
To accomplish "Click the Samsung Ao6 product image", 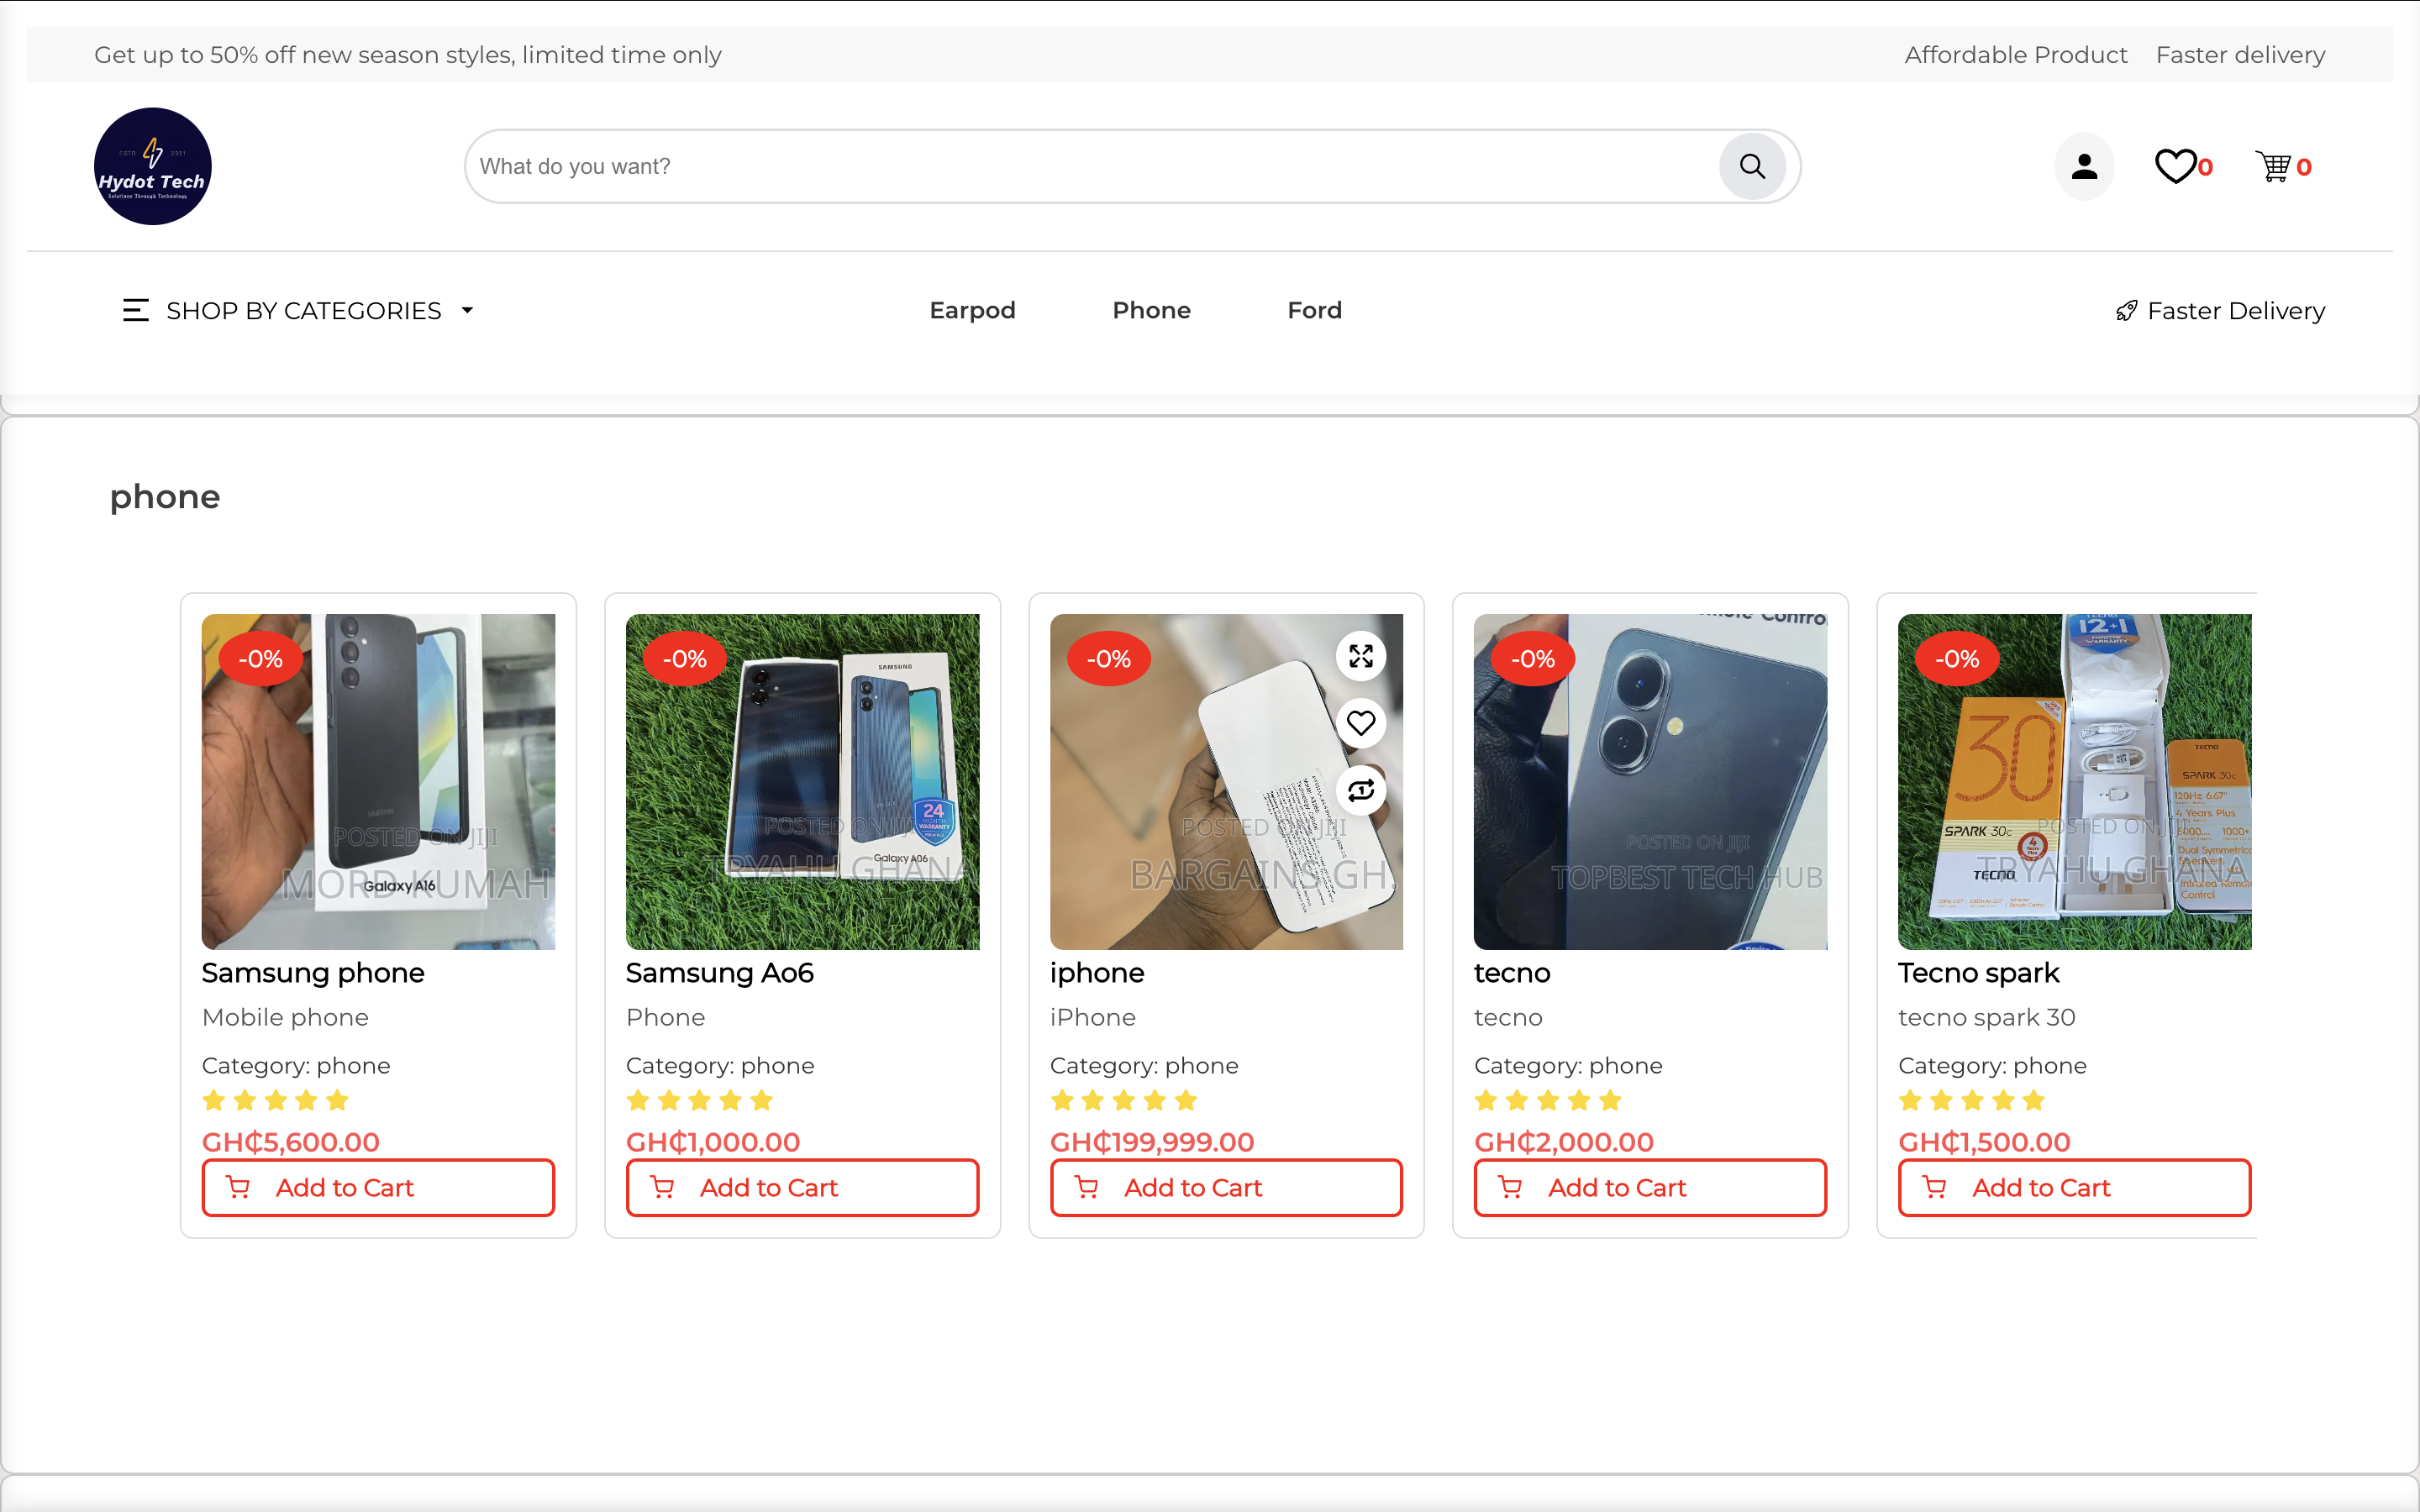I will (803, 780).
